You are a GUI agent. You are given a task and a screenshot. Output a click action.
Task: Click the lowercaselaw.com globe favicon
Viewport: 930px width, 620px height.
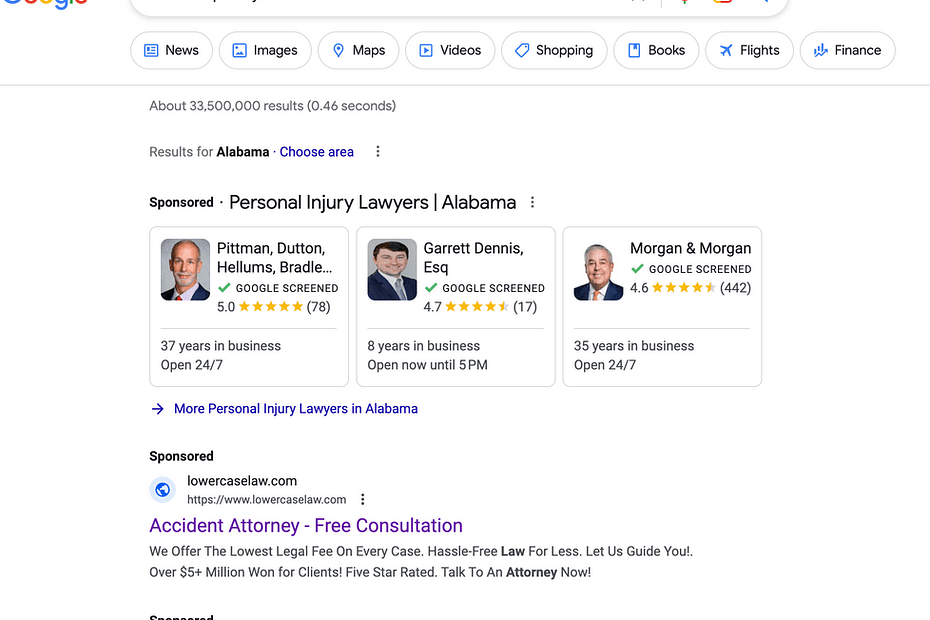[163, 490]
